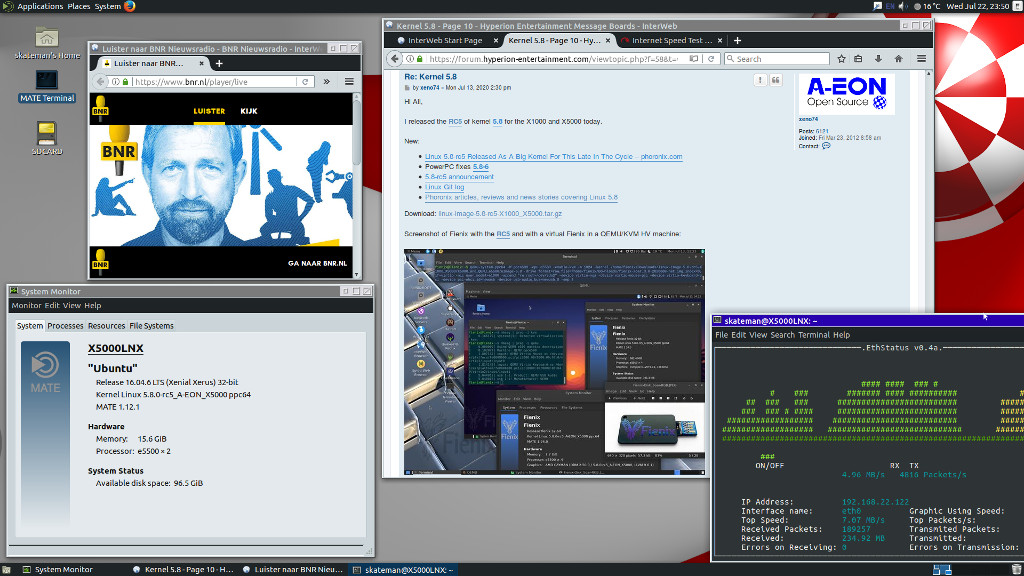Viewport: 1024px width, 576px height.
Task: Open the Applications menu in top panel
Action: click(40, 7)
